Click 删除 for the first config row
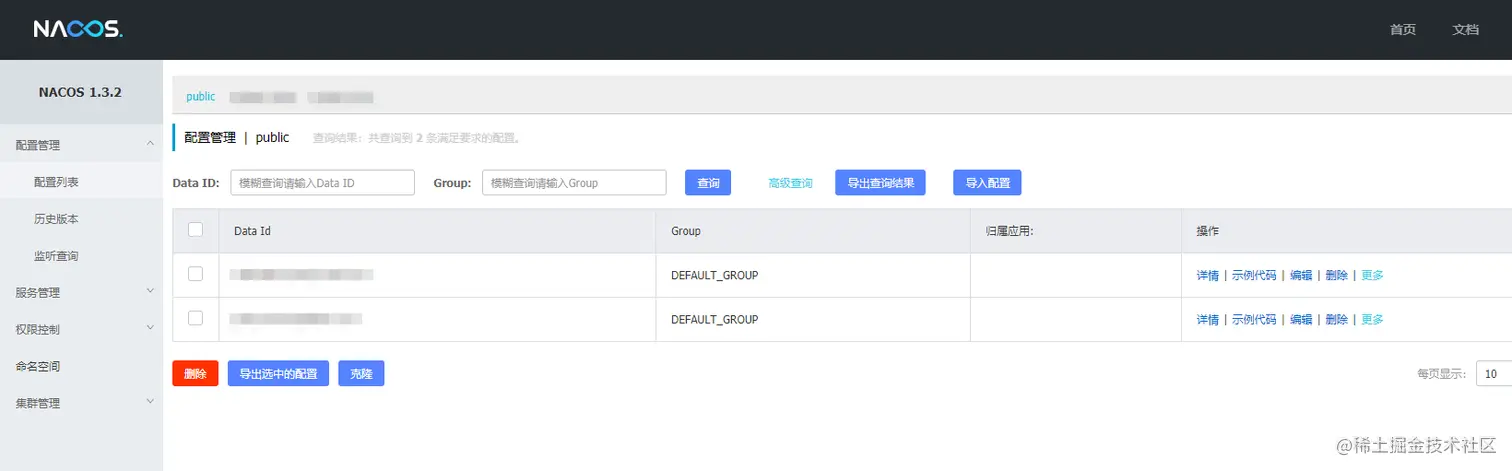The width and height of the screenshot is (1512, 471). pos(1337,276)
